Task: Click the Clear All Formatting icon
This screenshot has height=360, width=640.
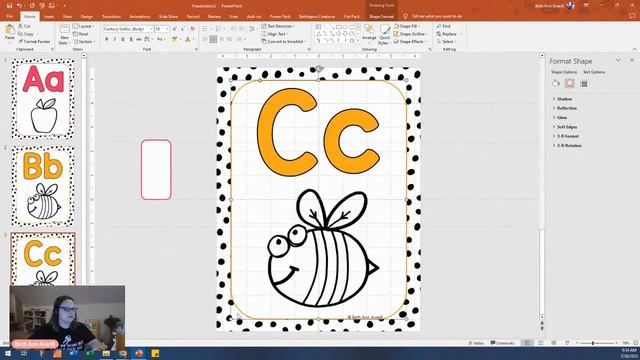Action: [x=193, y=29]
